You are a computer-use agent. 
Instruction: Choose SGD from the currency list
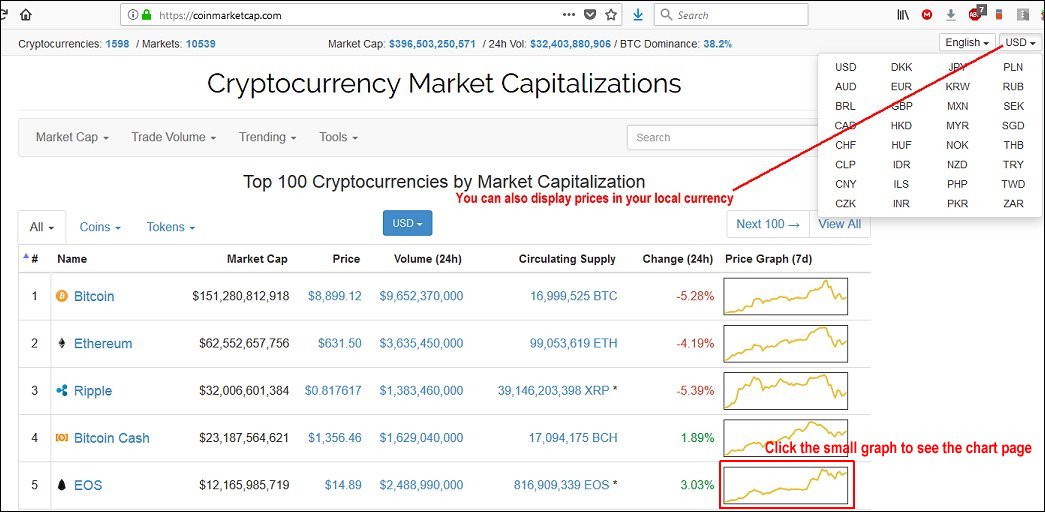1013,125
